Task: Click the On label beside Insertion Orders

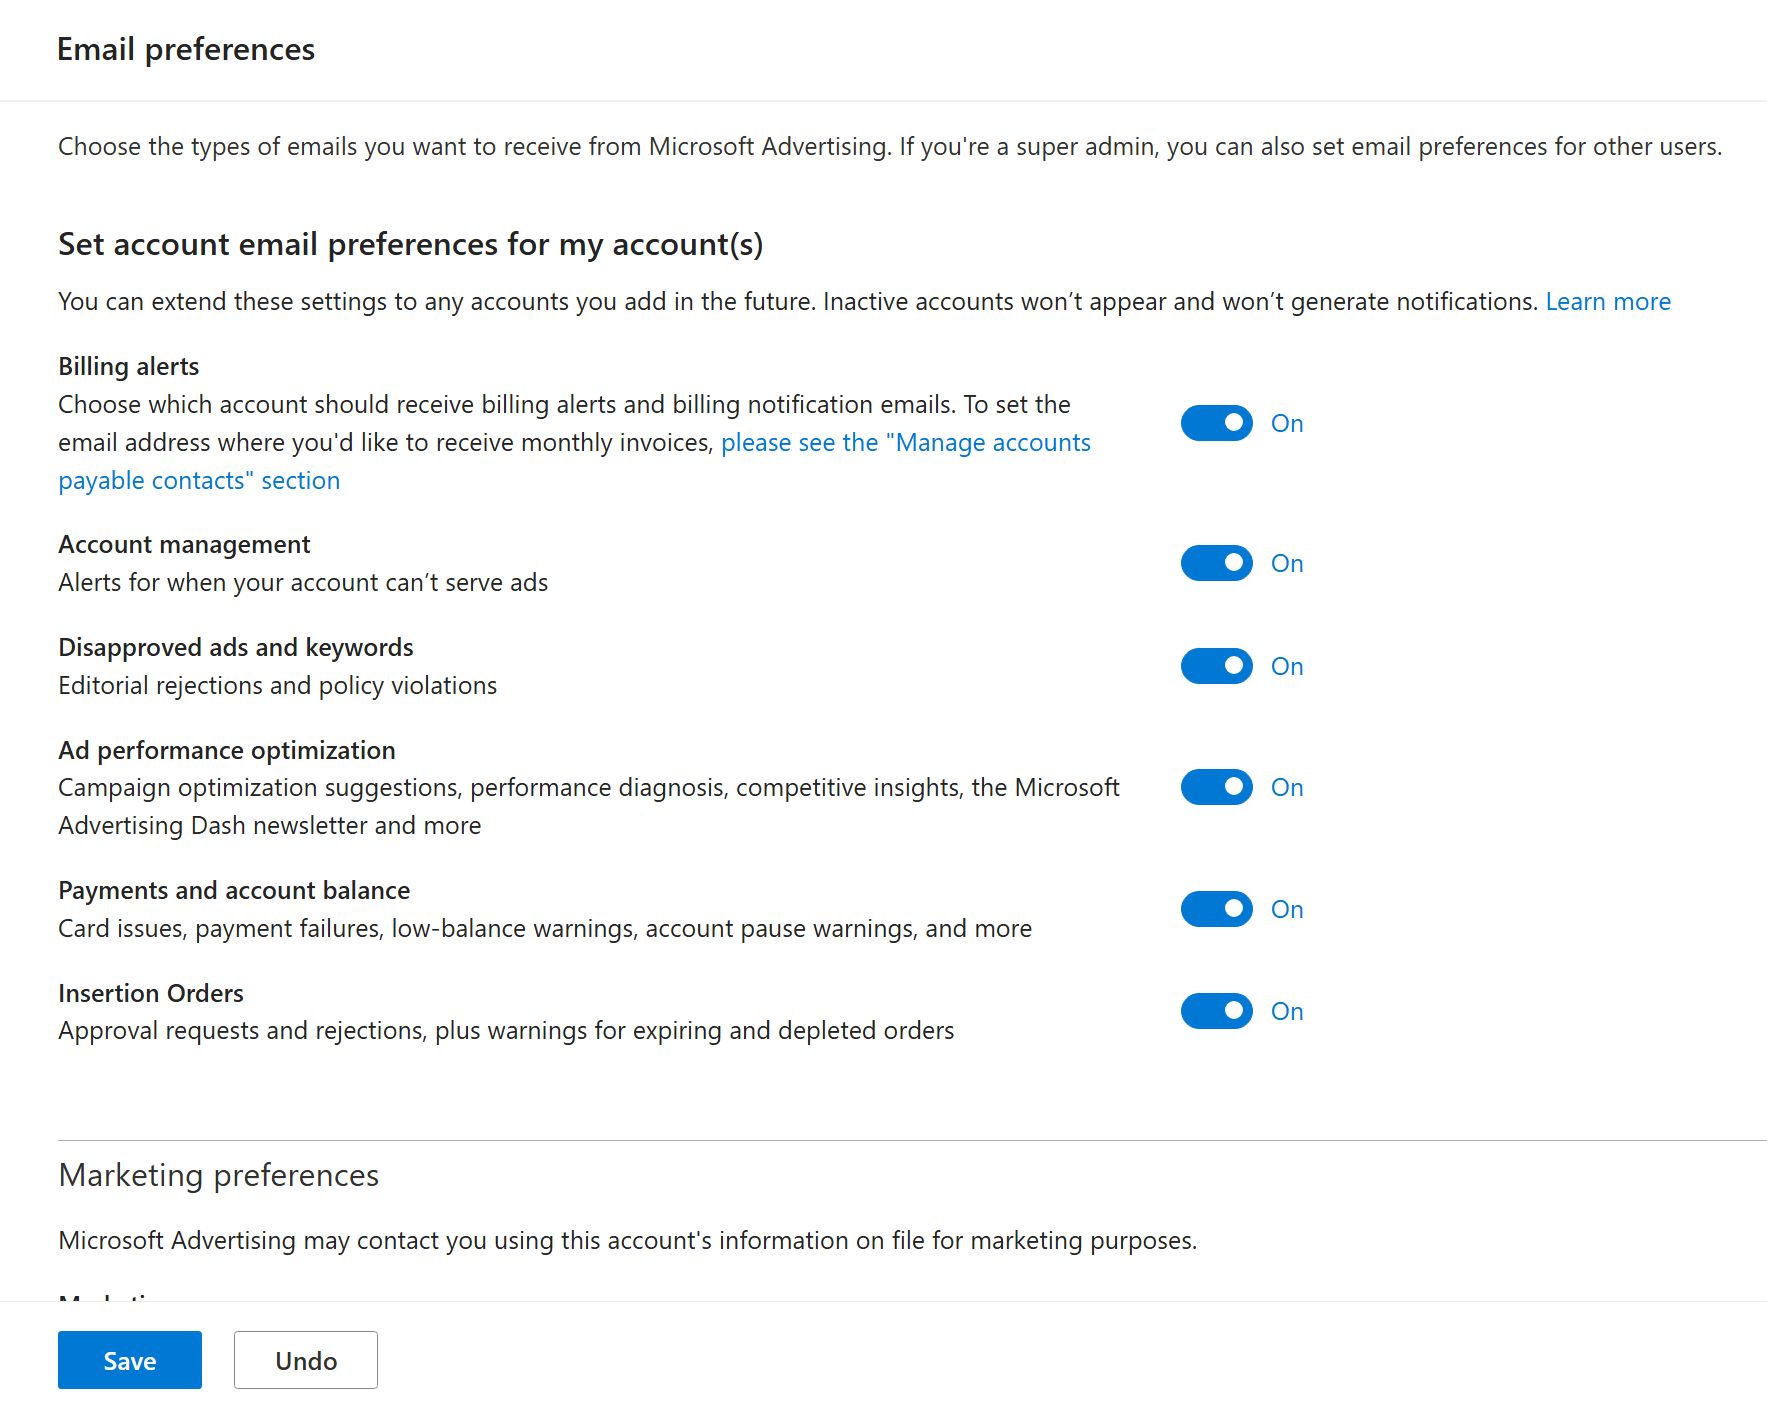Action: (1286, 1011)
